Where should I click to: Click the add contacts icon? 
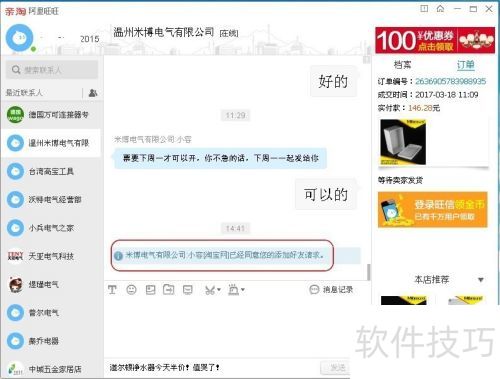pos(93,93)
